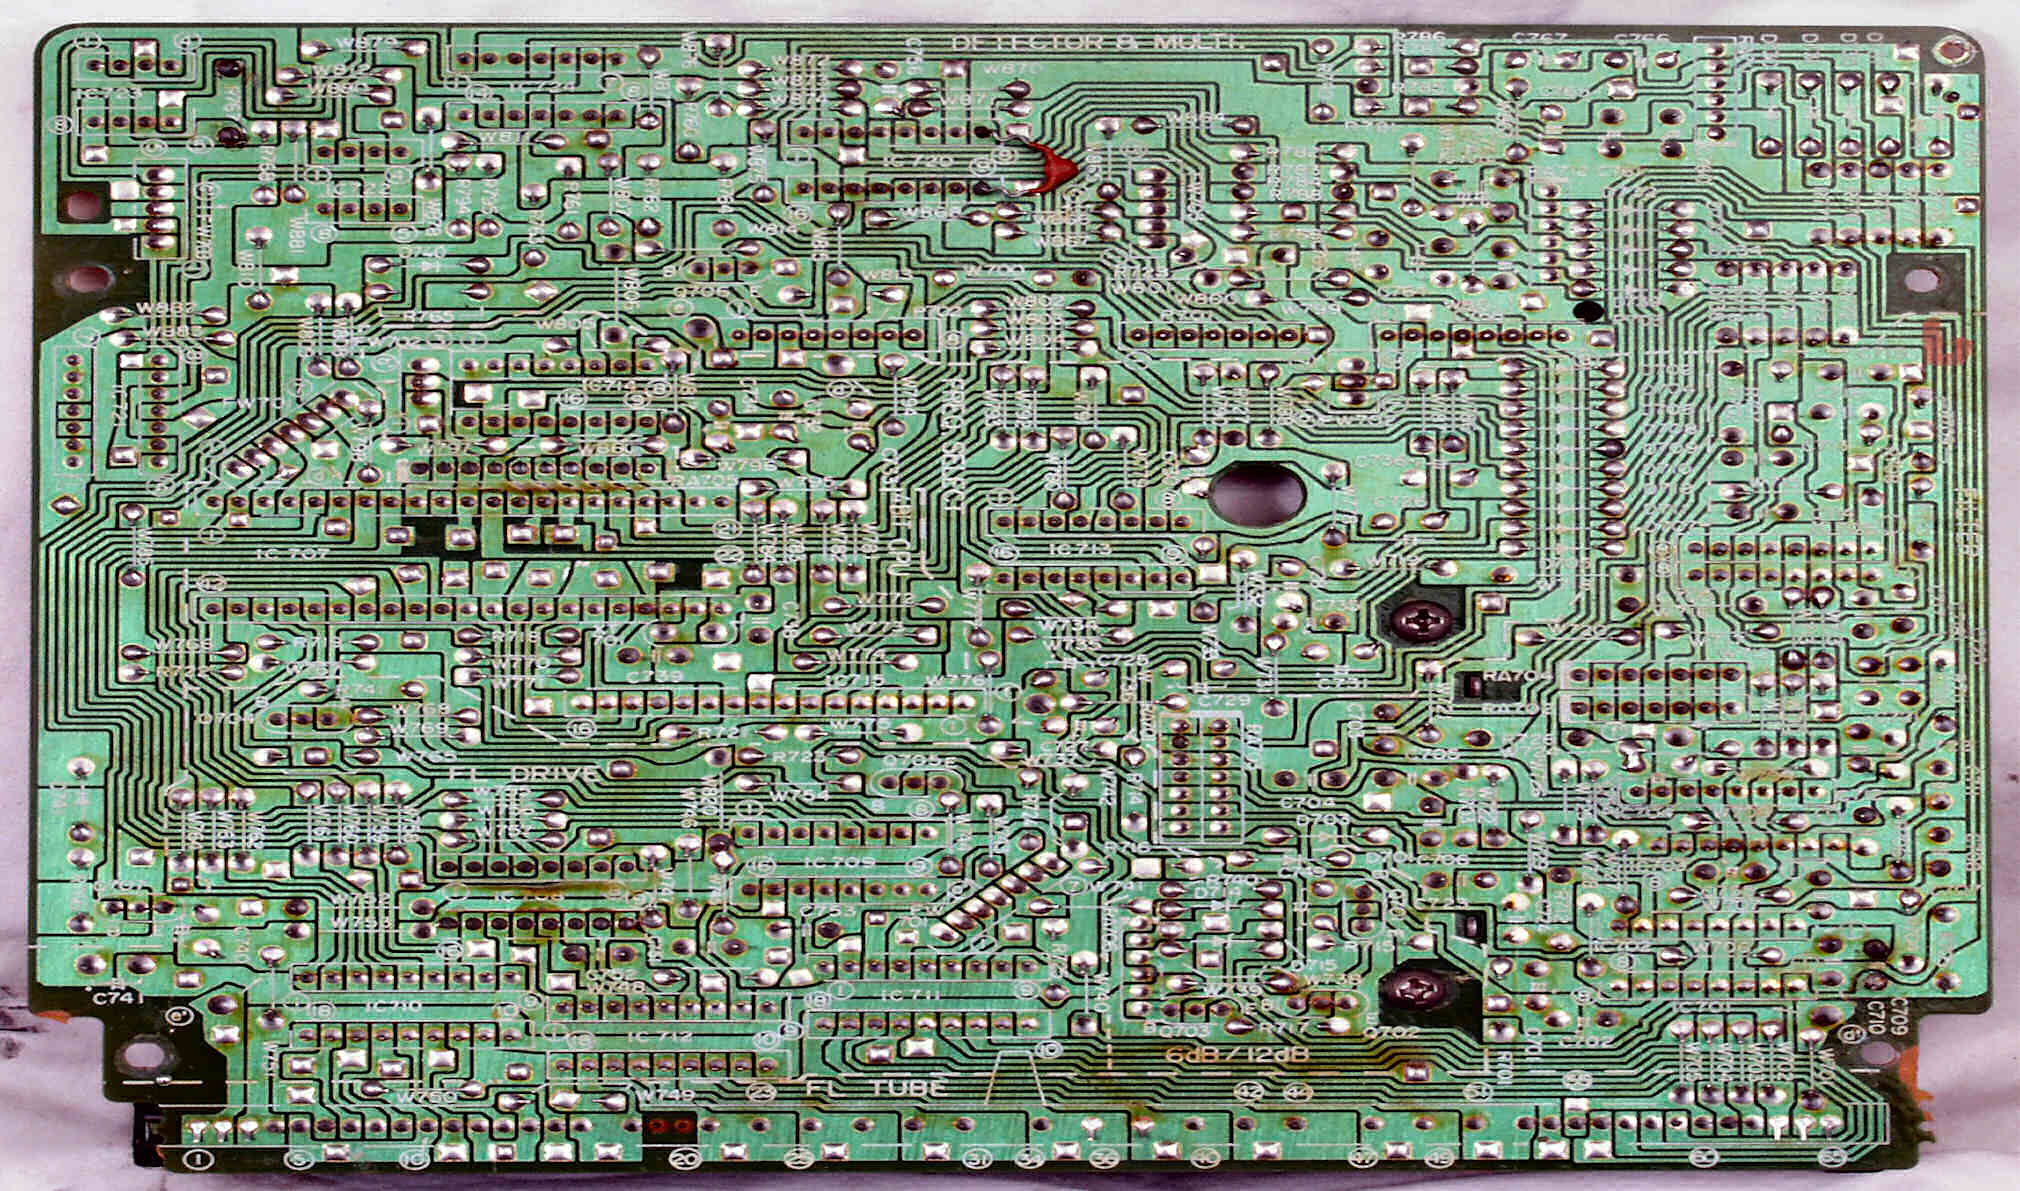Click the orange 6dB/12dB marking
Viewport: 2020px width, 1191px height.
1237,1056
